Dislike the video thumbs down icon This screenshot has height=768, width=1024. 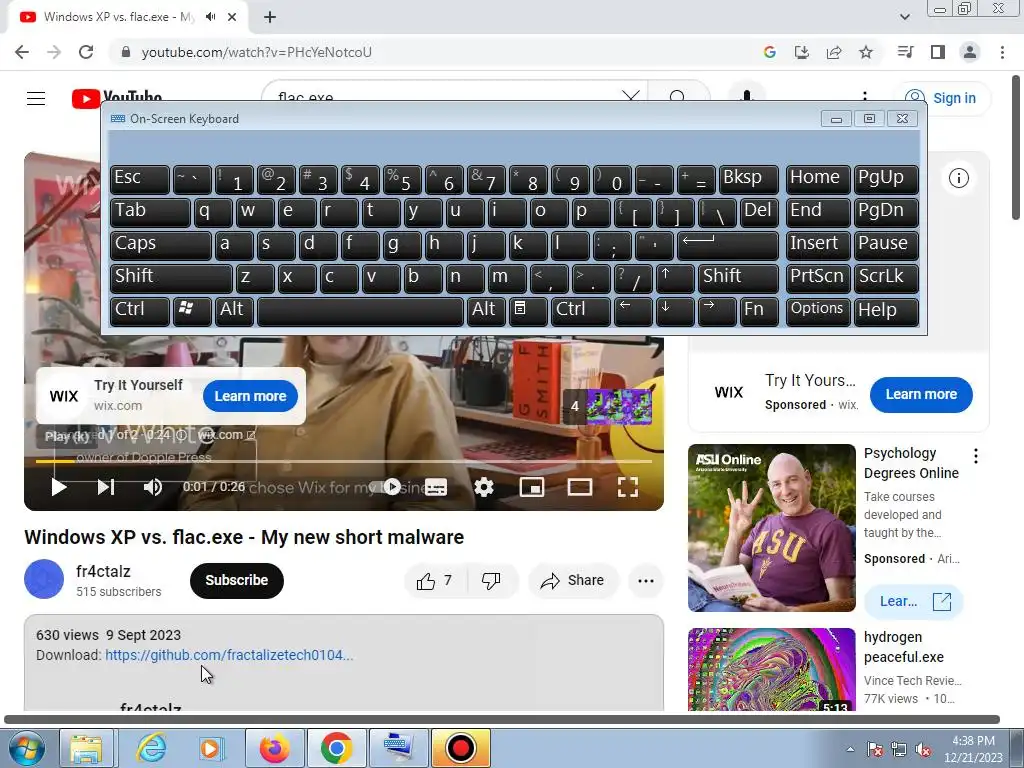pos(491,581)
